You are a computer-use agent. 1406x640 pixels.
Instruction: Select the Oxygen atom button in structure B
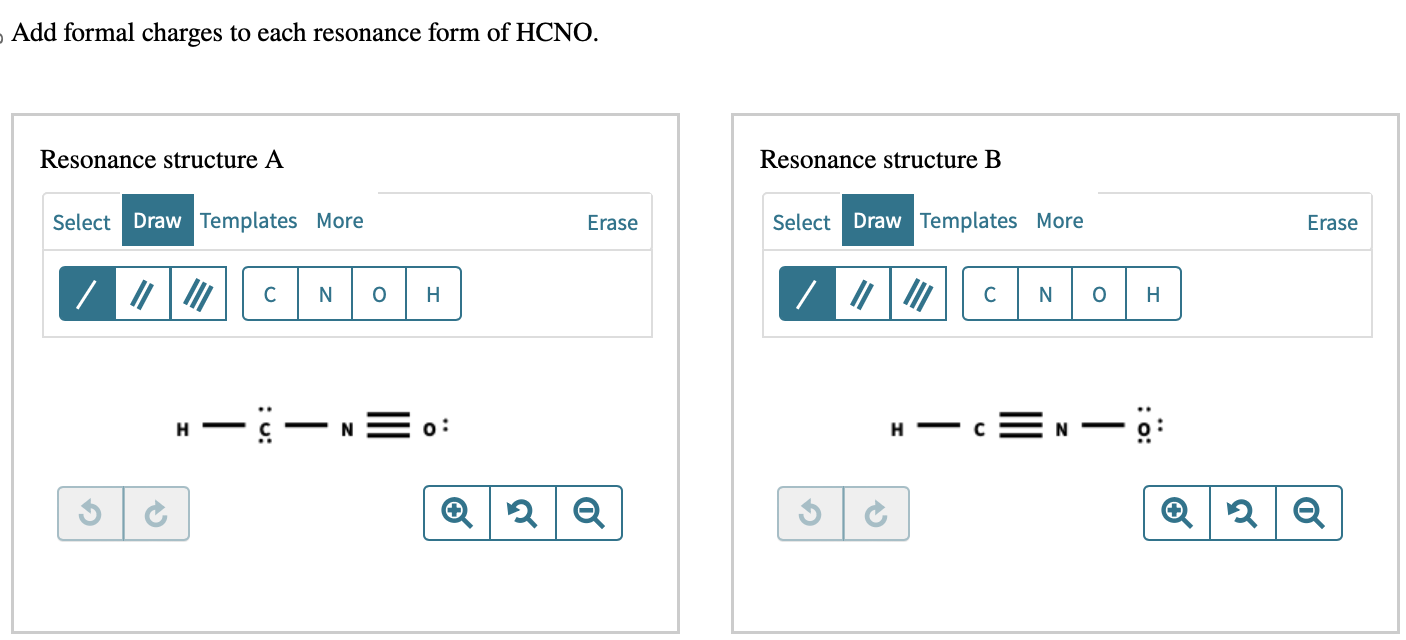[1099, 293]
